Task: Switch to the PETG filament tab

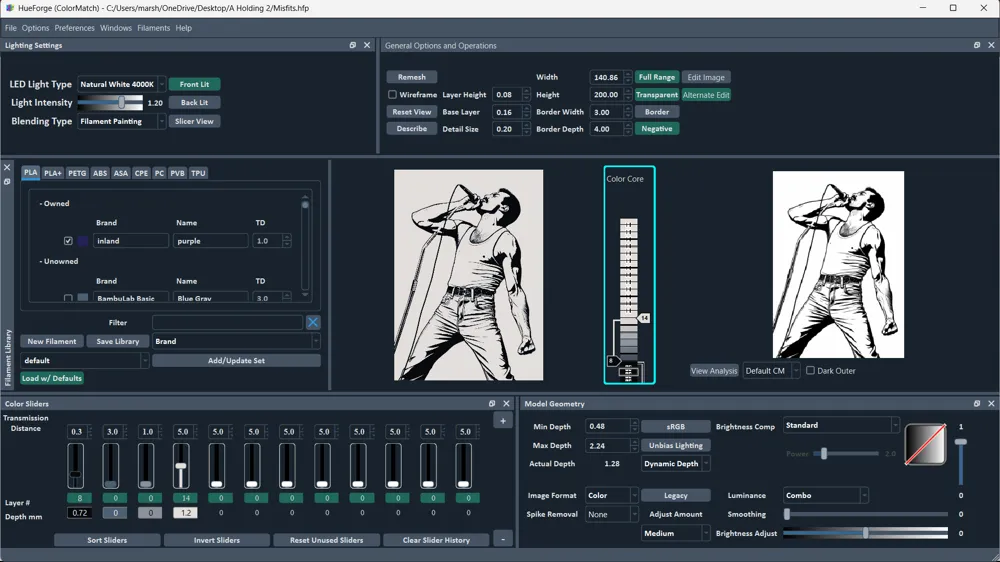Action: (x=77, y=173)
